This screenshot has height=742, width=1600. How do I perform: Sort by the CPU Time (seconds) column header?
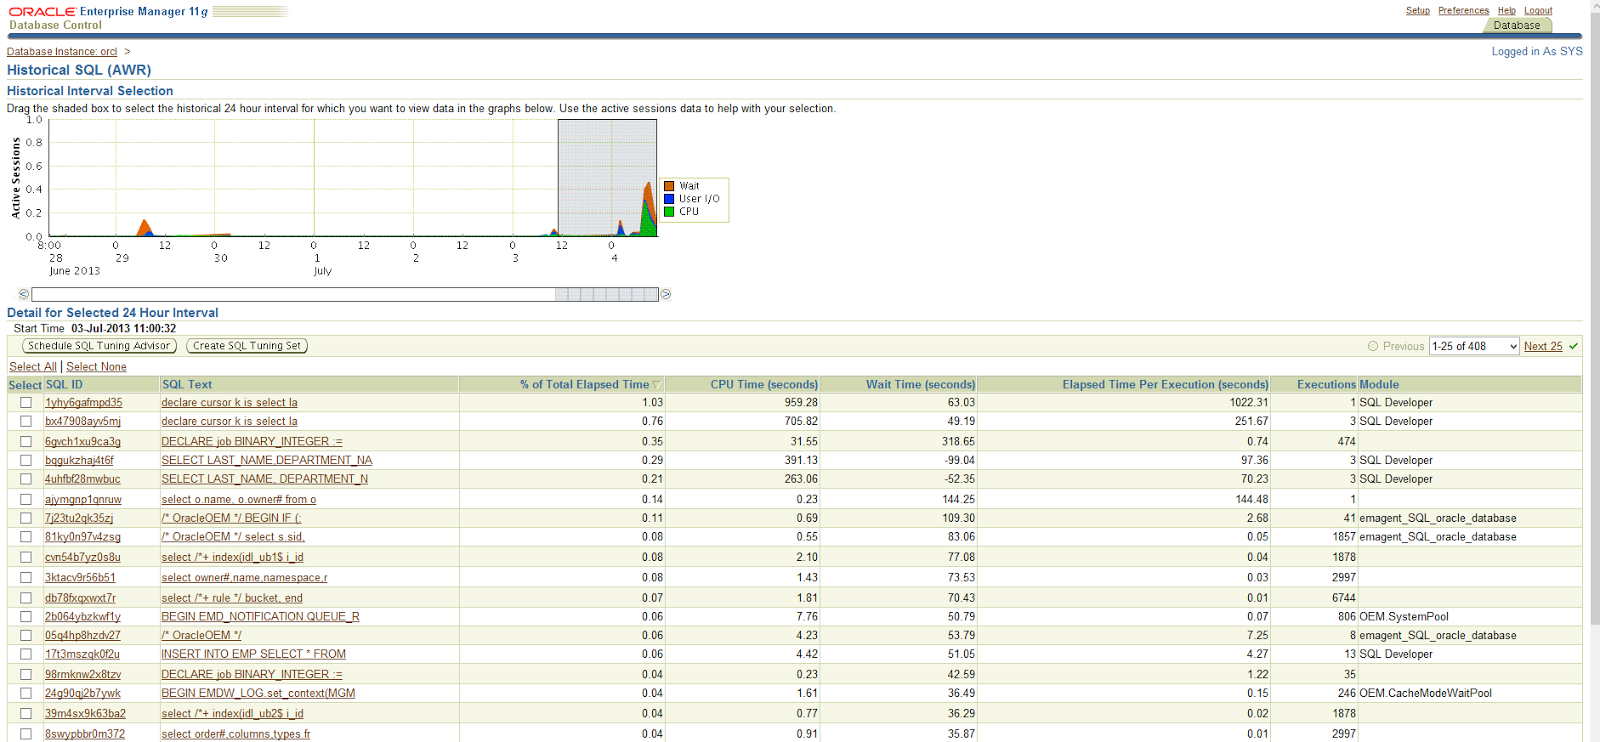point(764,385)
